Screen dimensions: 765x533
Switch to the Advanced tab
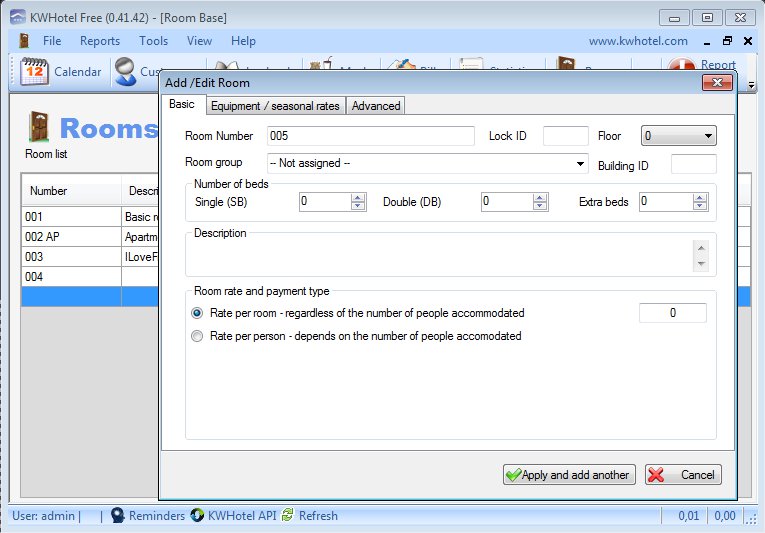[x=375, y=106]
